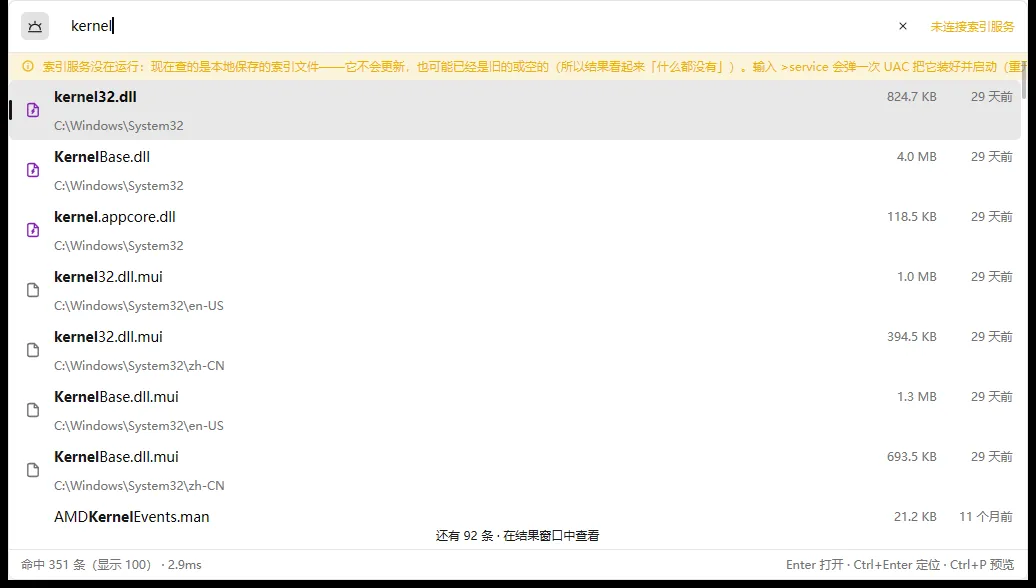1036x588 pixels.
Task: Click the "11 个月前" date of AMDKernelEvents.man
Action: (x=986, y=517)
